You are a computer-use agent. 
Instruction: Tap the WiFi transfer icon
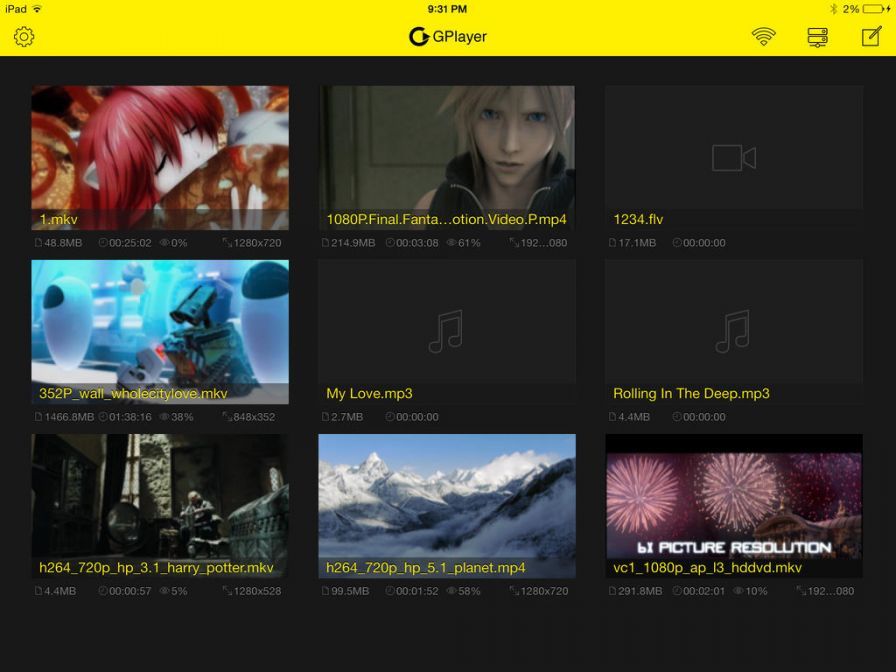click(x=763, y=36)
